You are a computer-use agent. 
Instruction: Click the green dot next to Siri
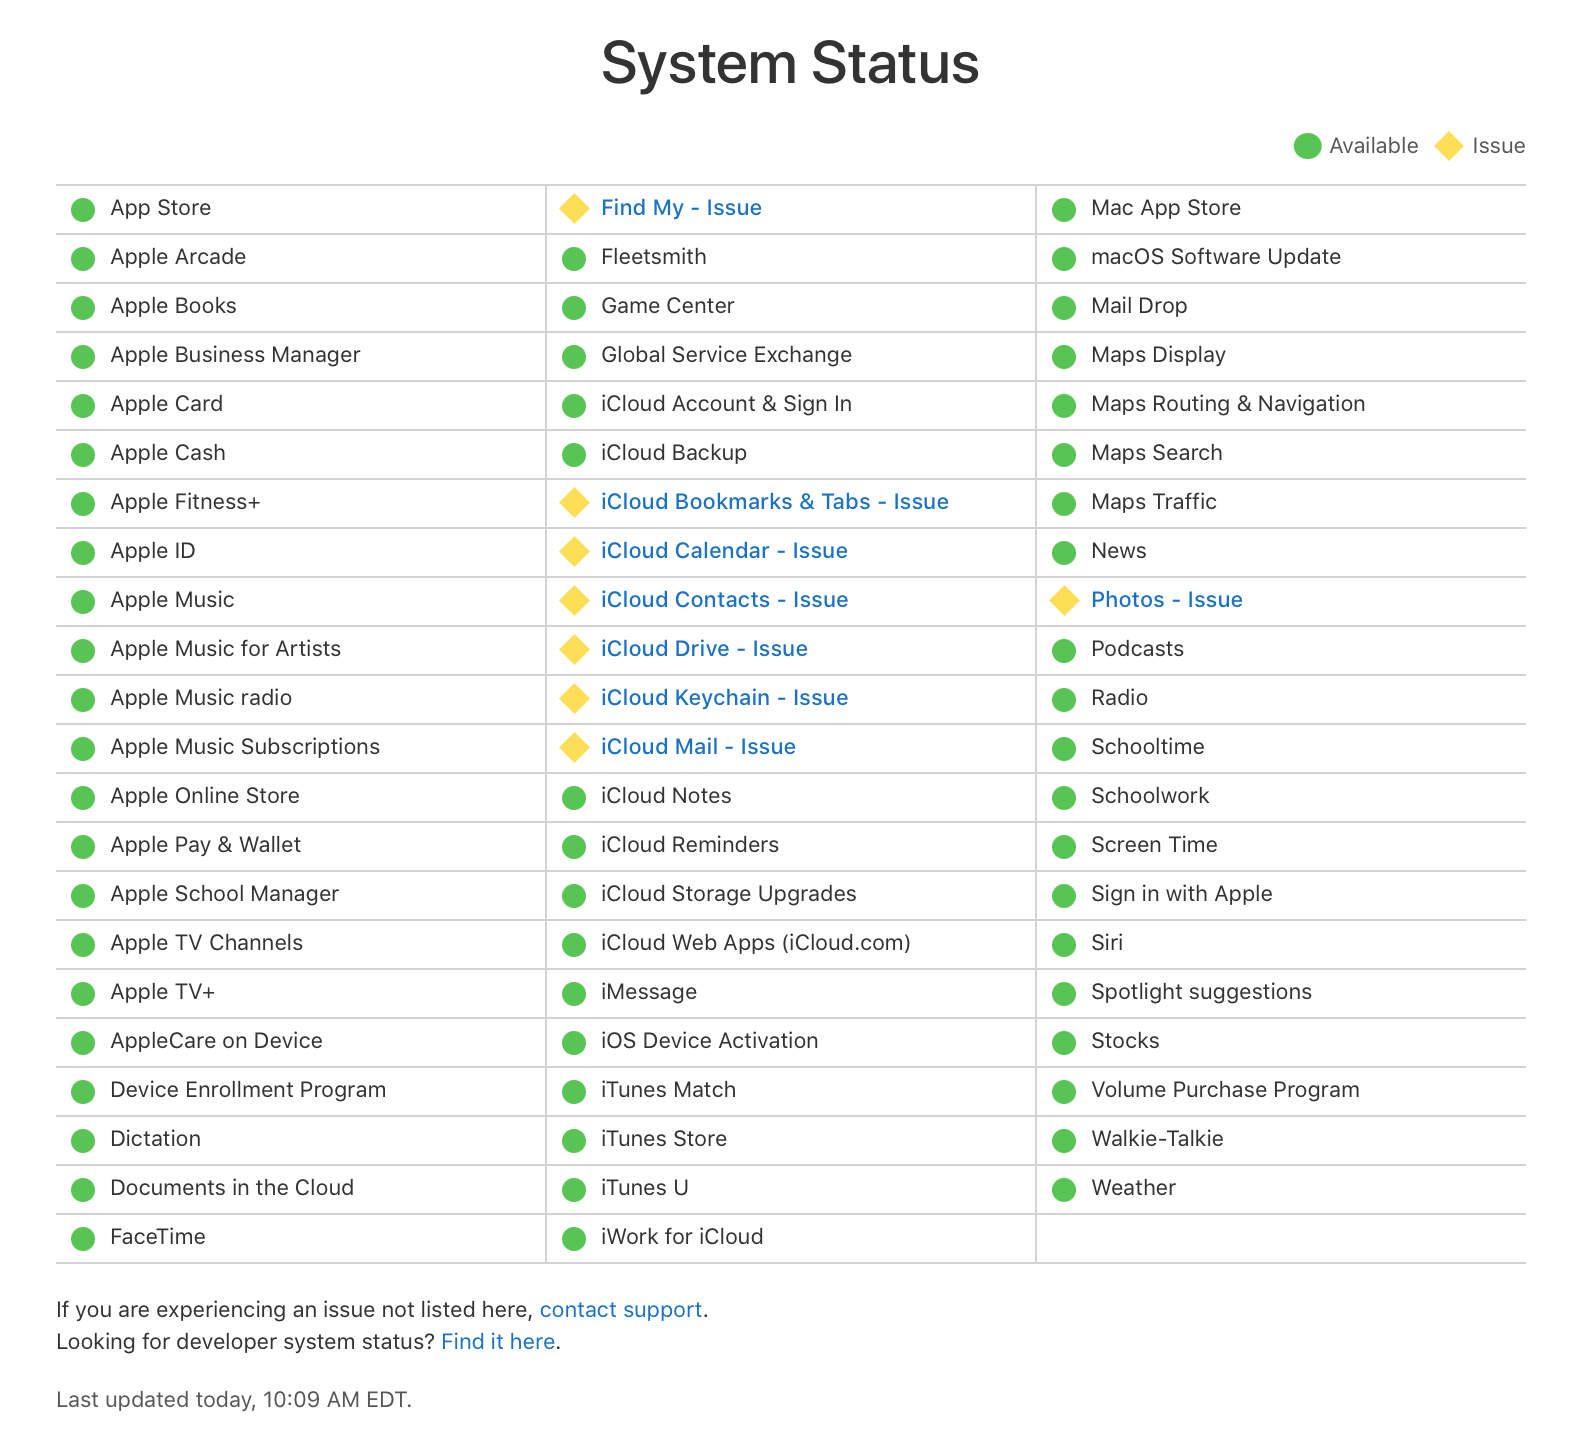coord(1064,944)
